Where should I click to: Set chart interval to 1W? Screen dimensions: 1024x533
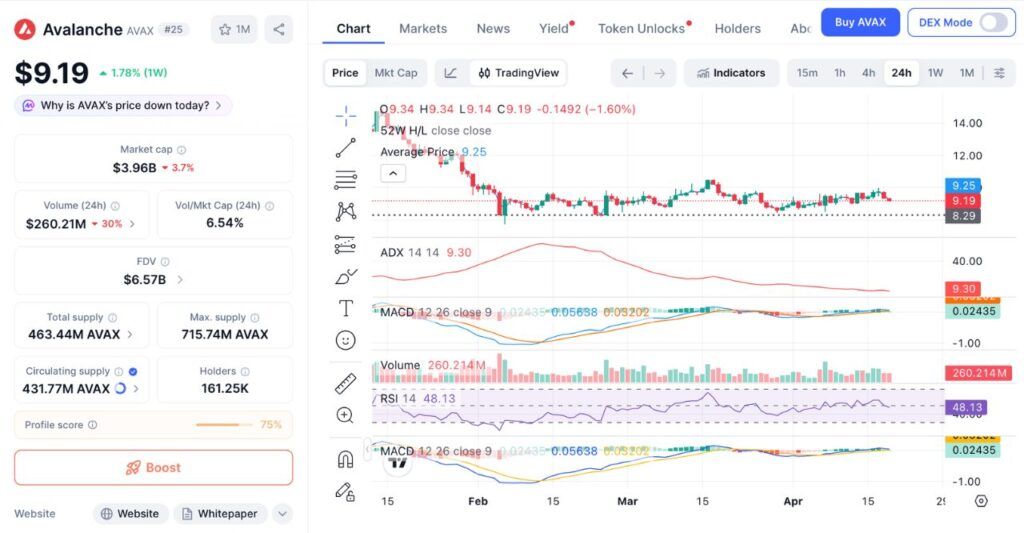tap(935, 73)
